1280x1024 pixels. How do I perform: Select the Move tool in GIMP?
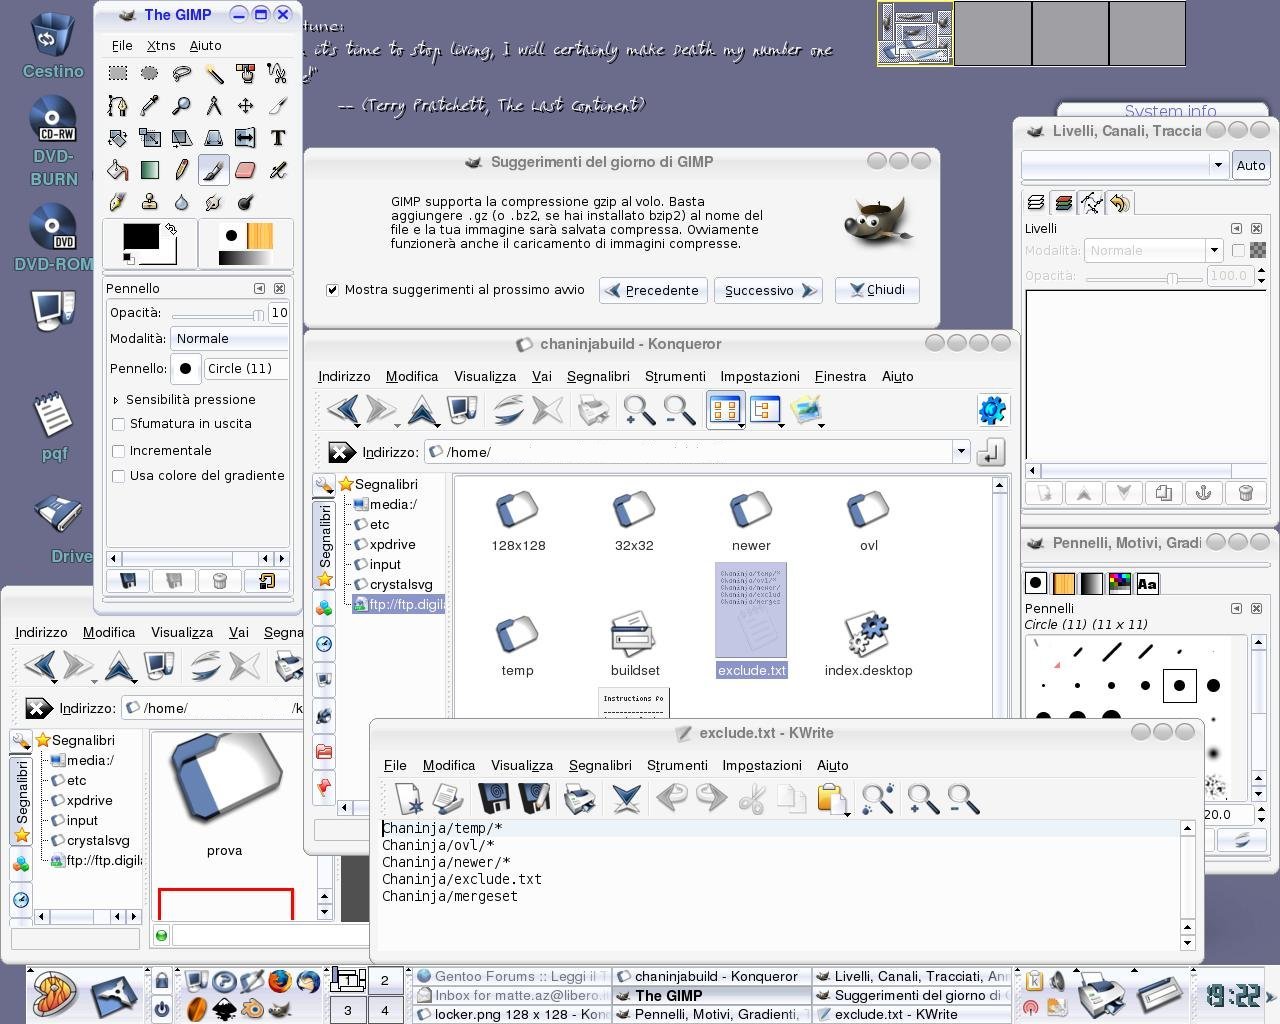pos(246,105)
